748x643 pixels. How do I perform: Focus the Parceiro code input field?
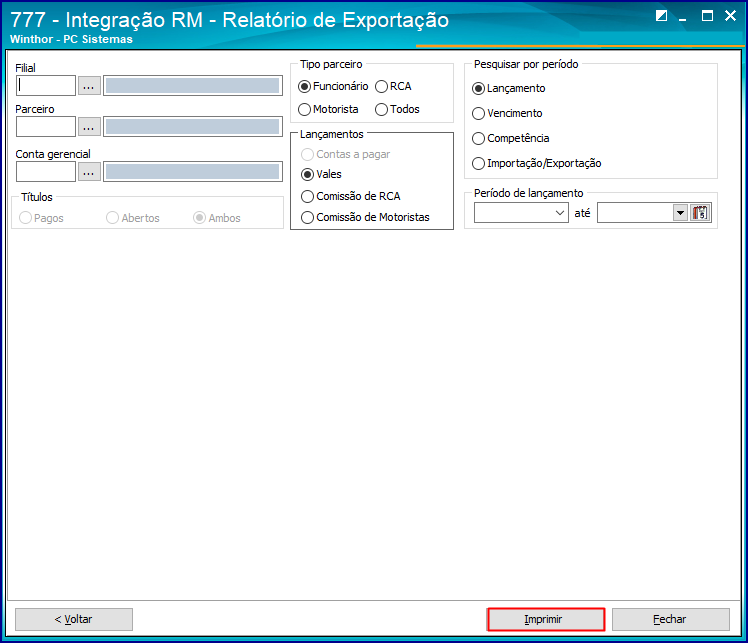click(46, 126)
